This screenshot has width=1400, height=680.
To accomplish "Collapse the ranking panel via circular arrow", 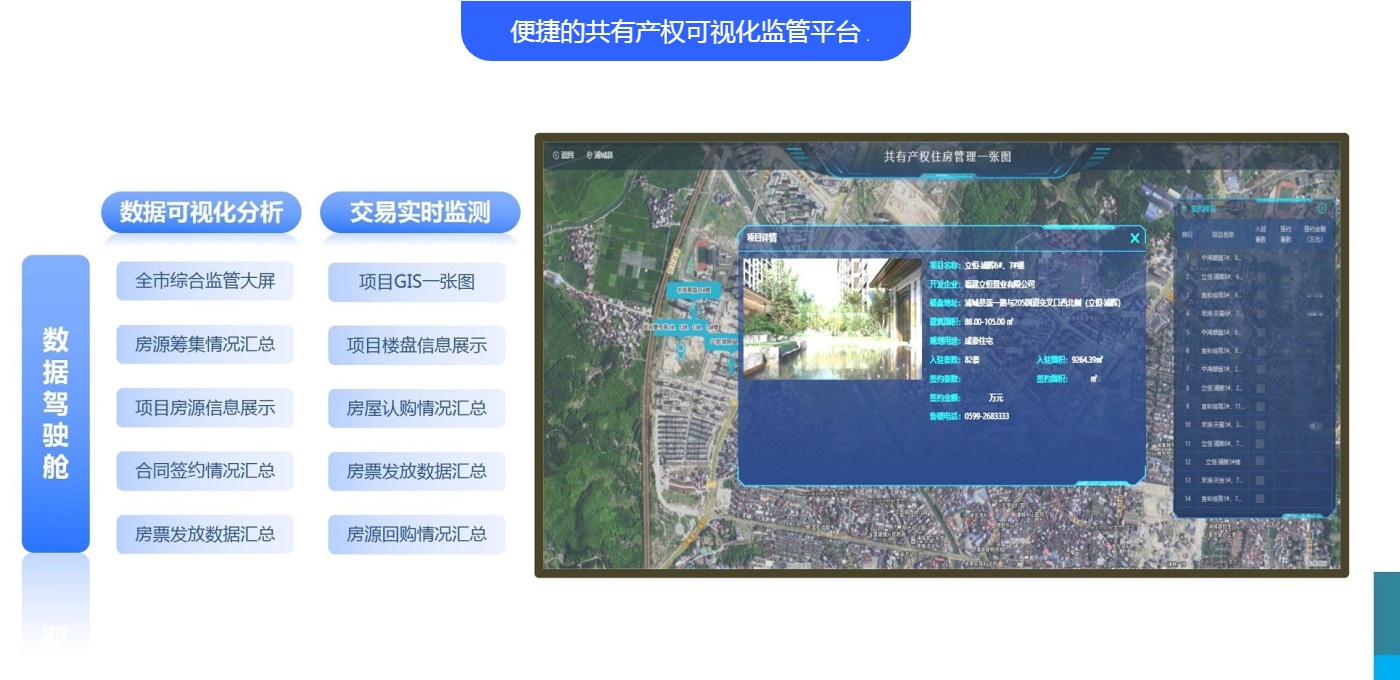I will (1321, 209).
